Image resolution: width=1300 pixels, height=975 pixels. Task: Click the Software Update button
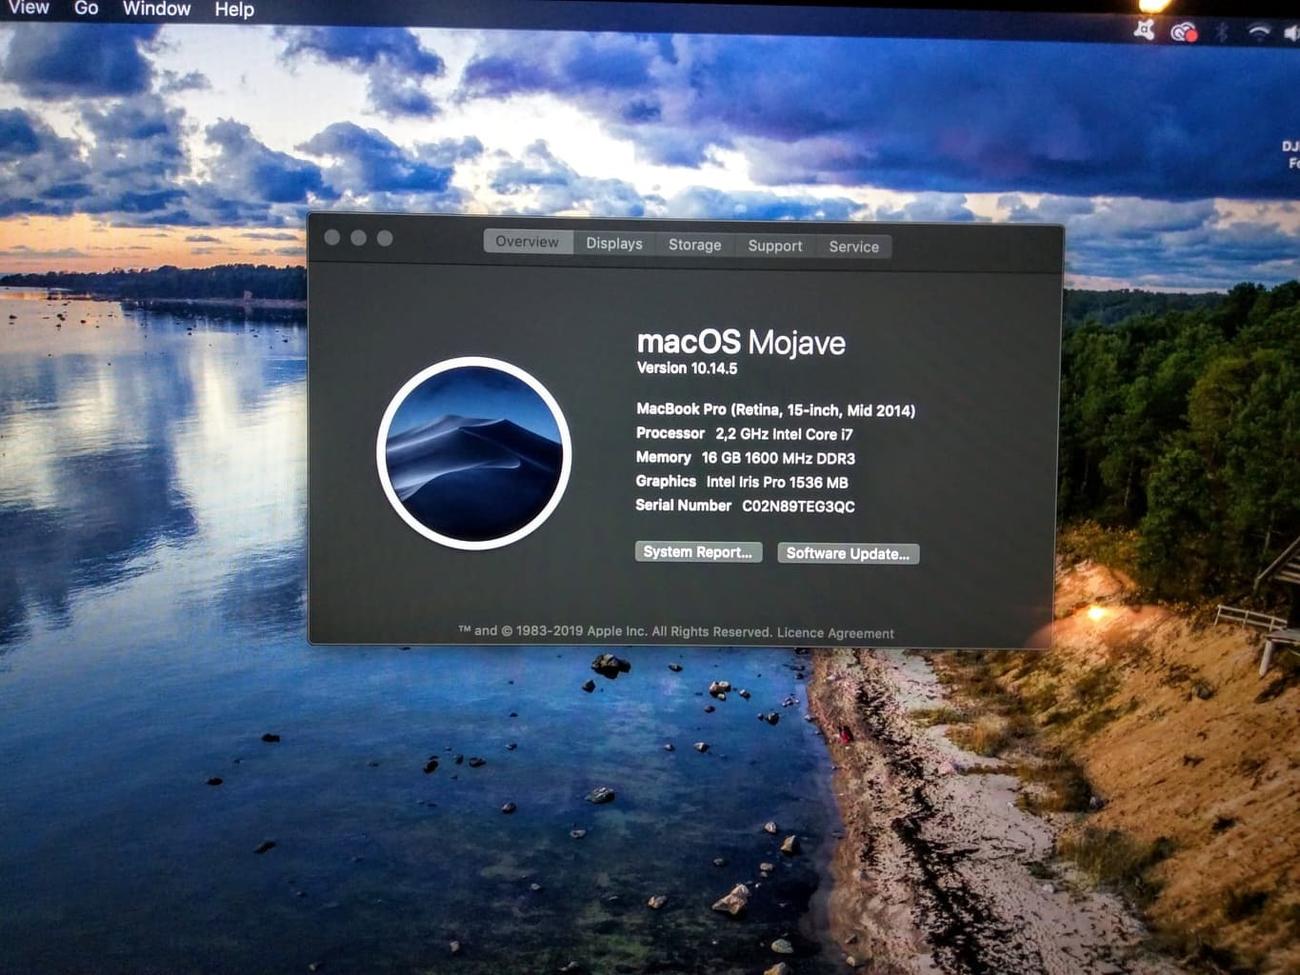coord(848,553)
